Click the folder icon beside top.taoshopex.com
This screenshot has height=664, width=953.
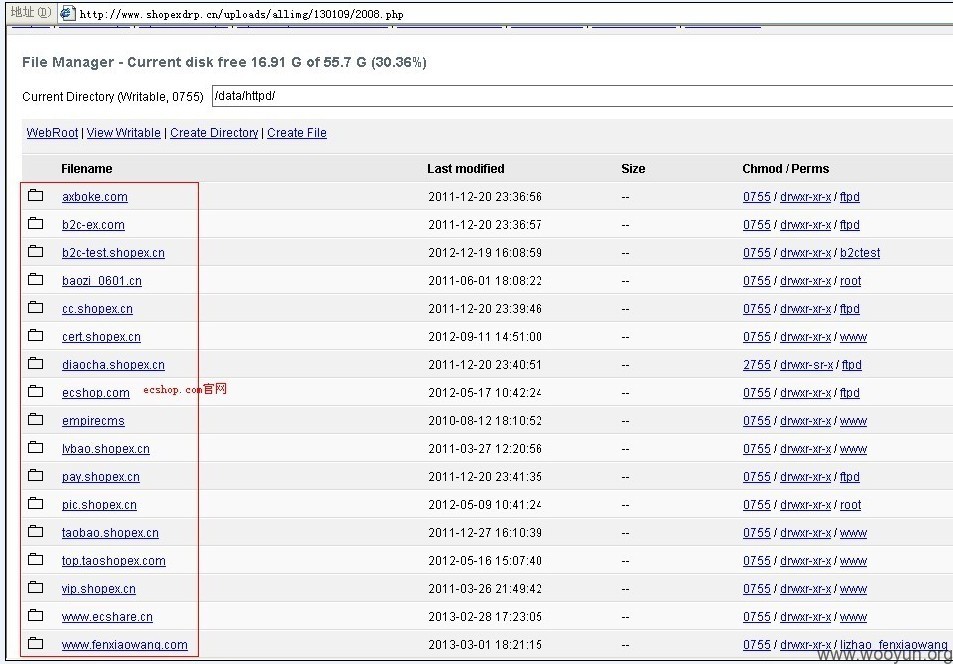click(x=36, y=559)
